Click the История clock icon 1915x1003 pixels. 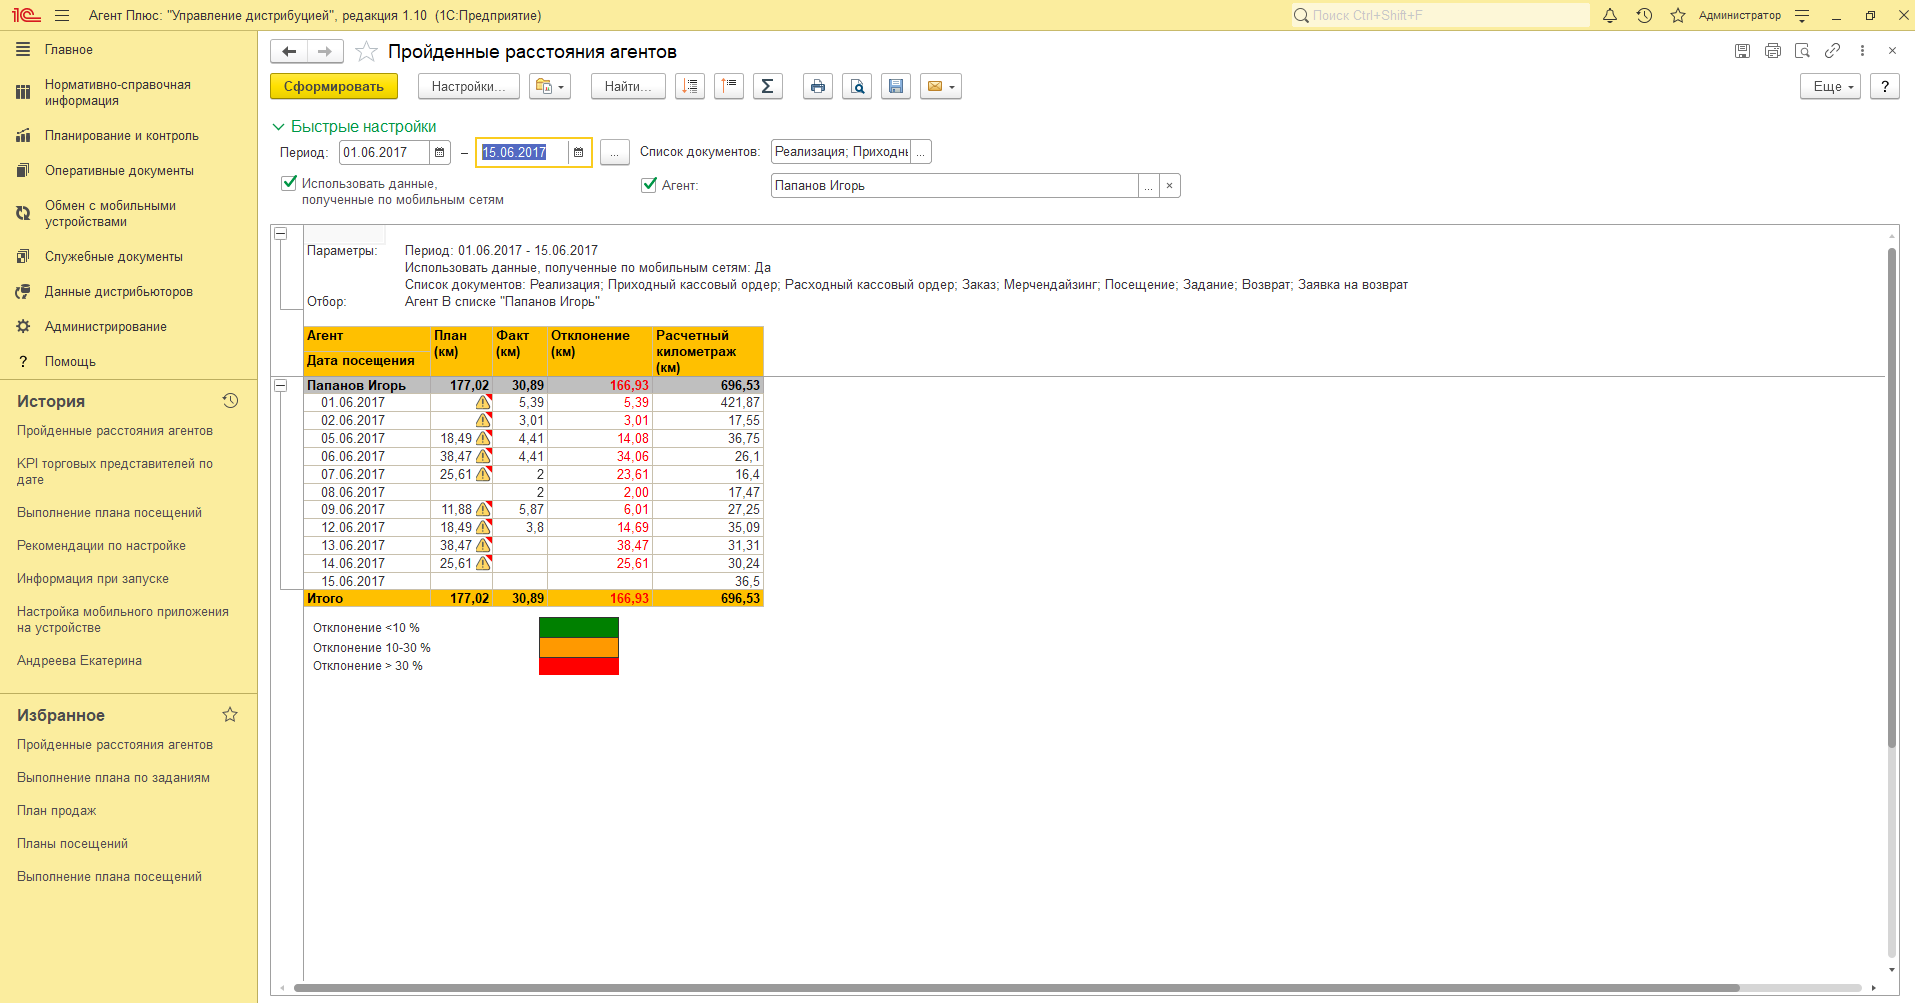click(x=230, y=401)
